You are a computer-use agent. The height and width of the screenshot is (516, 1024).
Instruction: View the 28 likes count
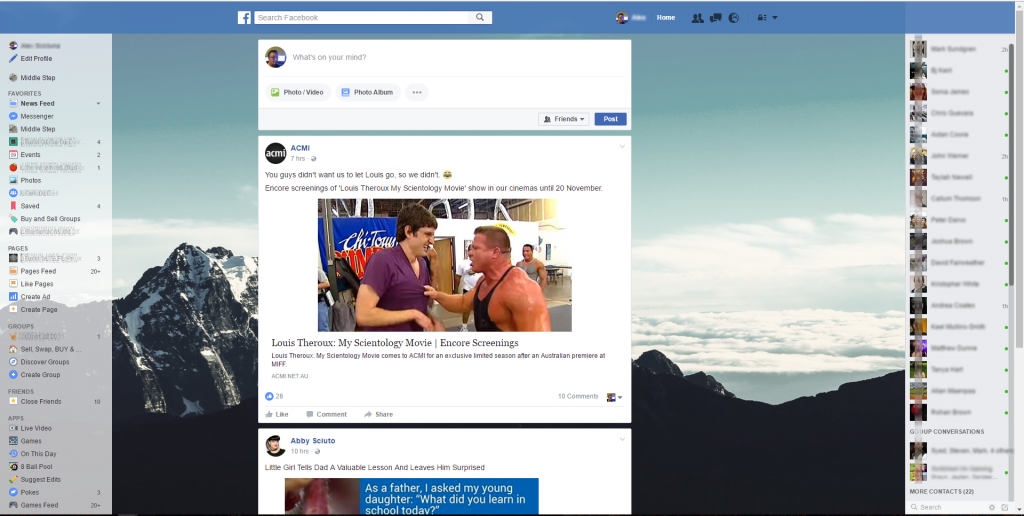coord(274,396)
